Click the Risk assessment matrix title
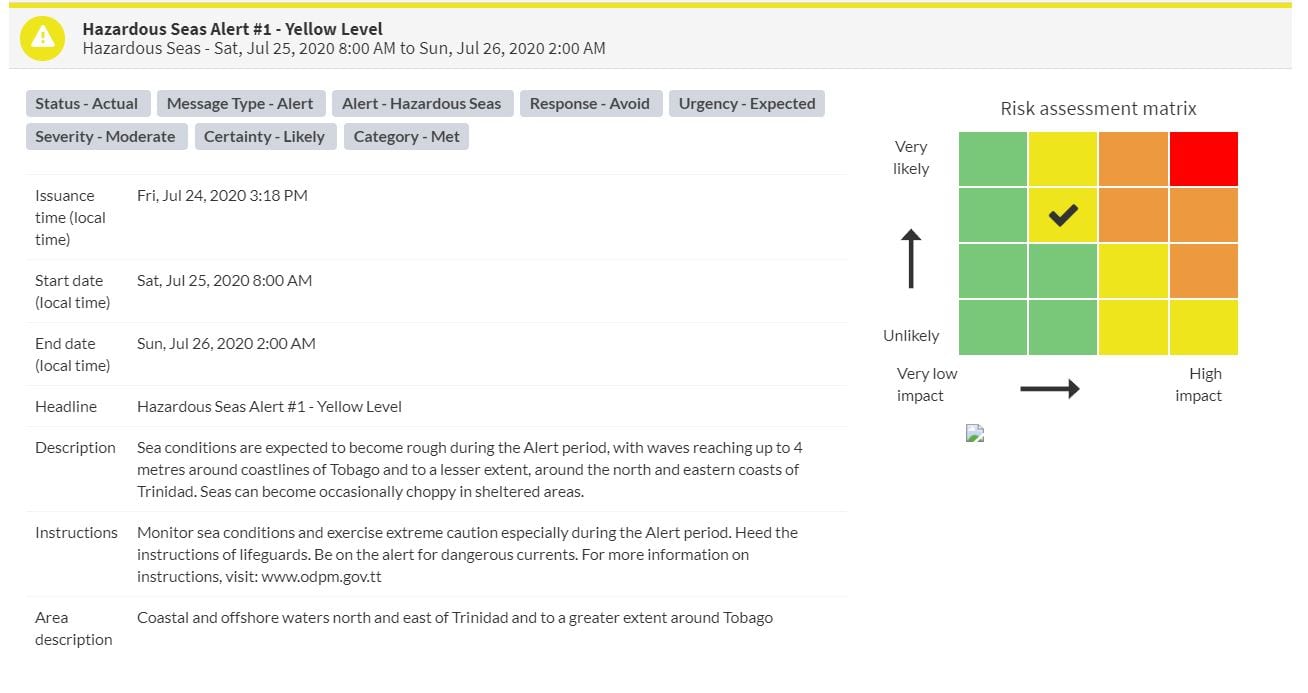 click(1098, 109)
